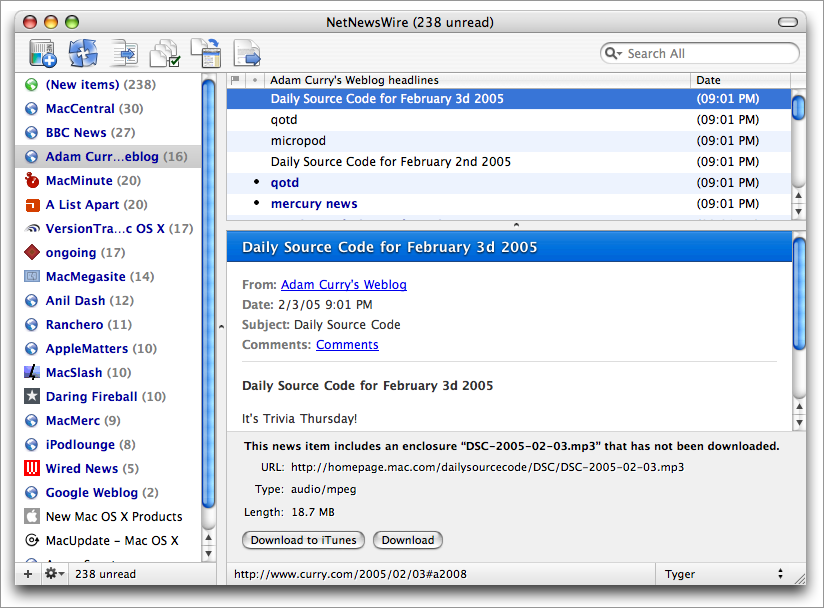Image resolution: width=824 pixels, height=608 pixels.
Task: Open the mercury news headline
Action: pyautogui.click(x=509, y=204)
